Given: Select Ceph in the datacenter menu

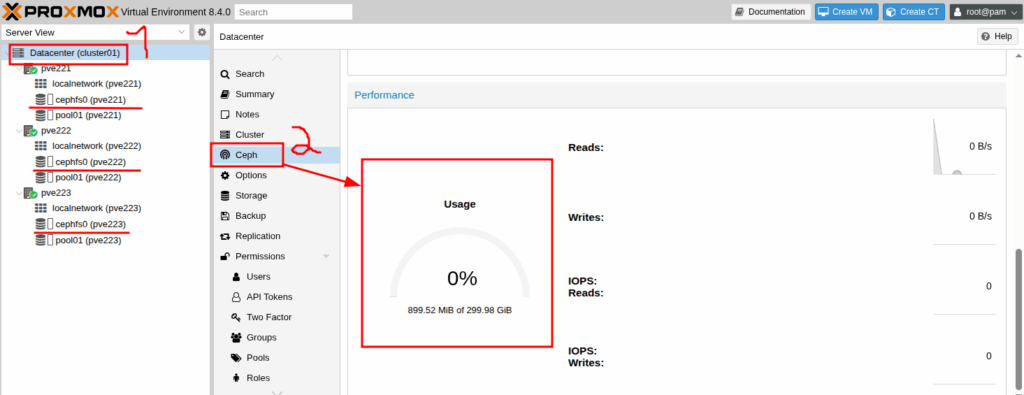Looking at the screenshot, I should tap(246, 155).
